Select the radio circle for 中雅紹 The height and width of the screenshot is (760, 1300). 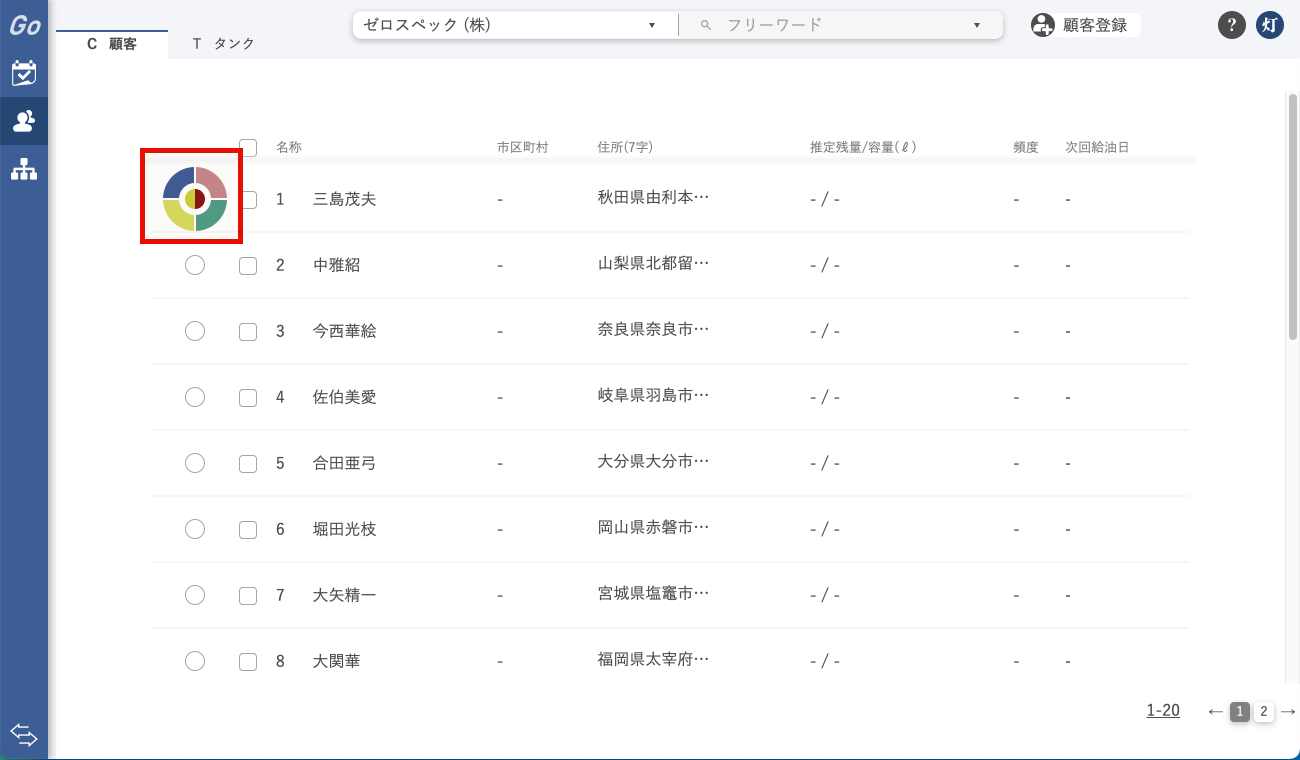pos(195,265)
